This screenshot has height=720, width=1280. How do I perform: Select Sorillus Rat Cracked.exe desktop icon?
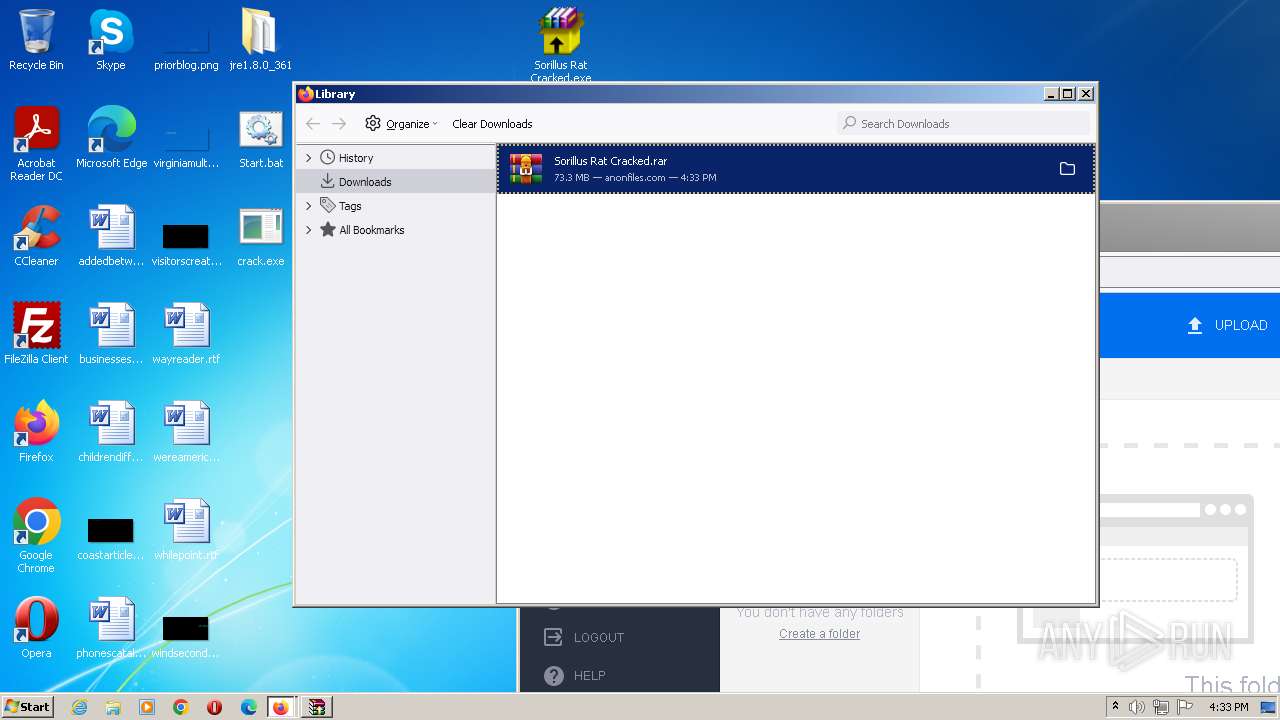point(560,44)
